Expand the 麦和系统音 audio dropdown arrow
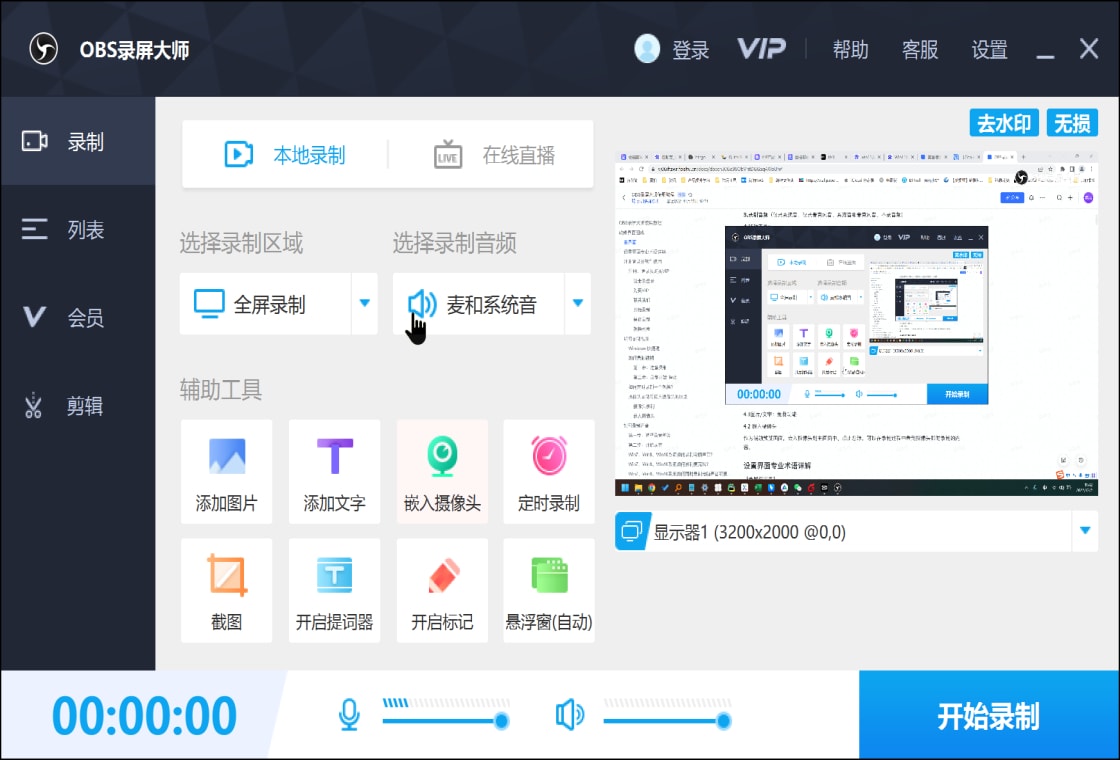Screen dimensions: 1120x760 (x=578, y=304)
